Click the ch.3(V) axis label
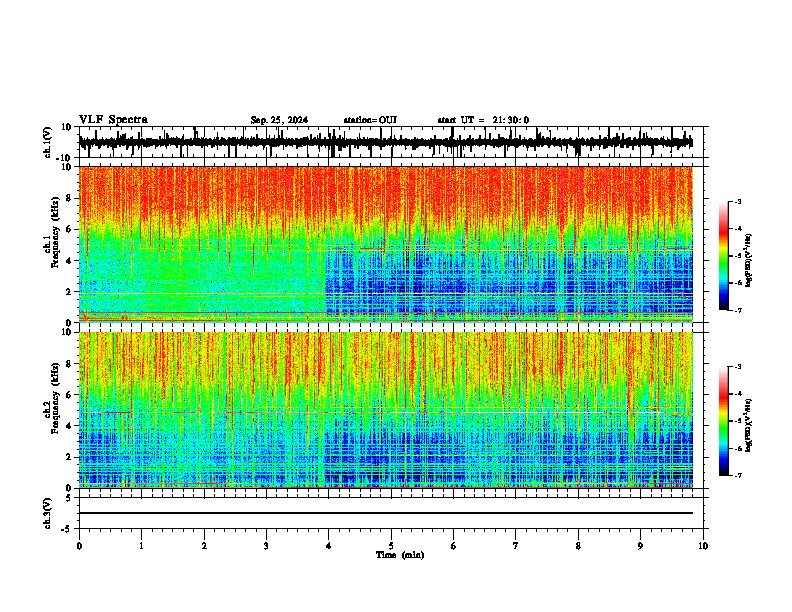 (x=48, y=513)
